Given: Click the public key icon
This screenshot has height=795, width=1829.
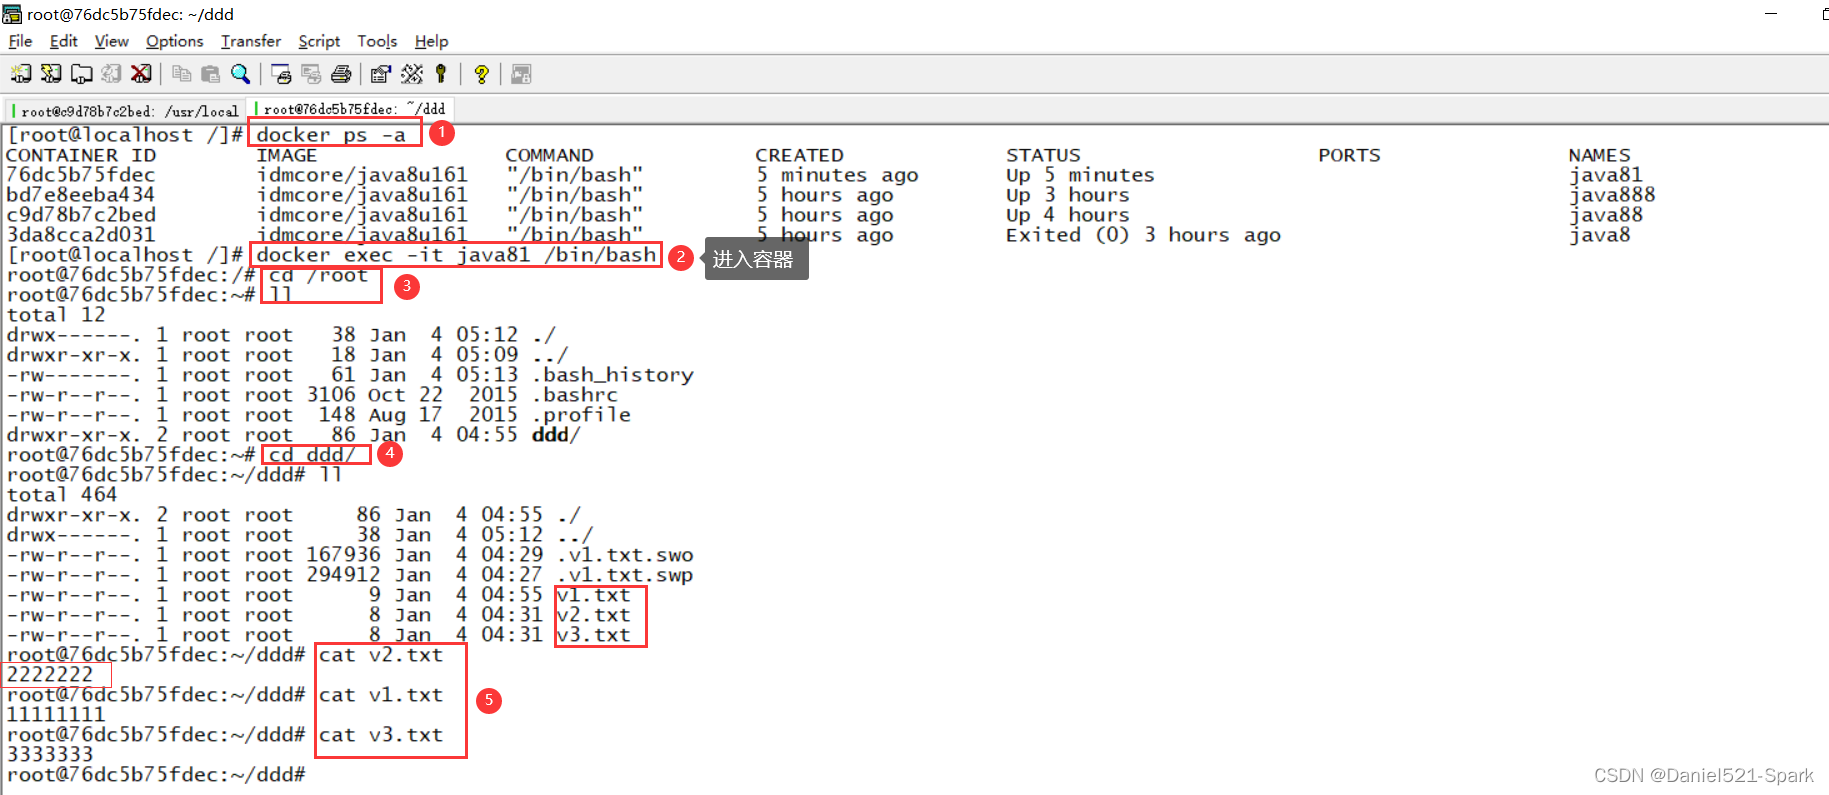Looking at the screenshot, I should (440, 74).
